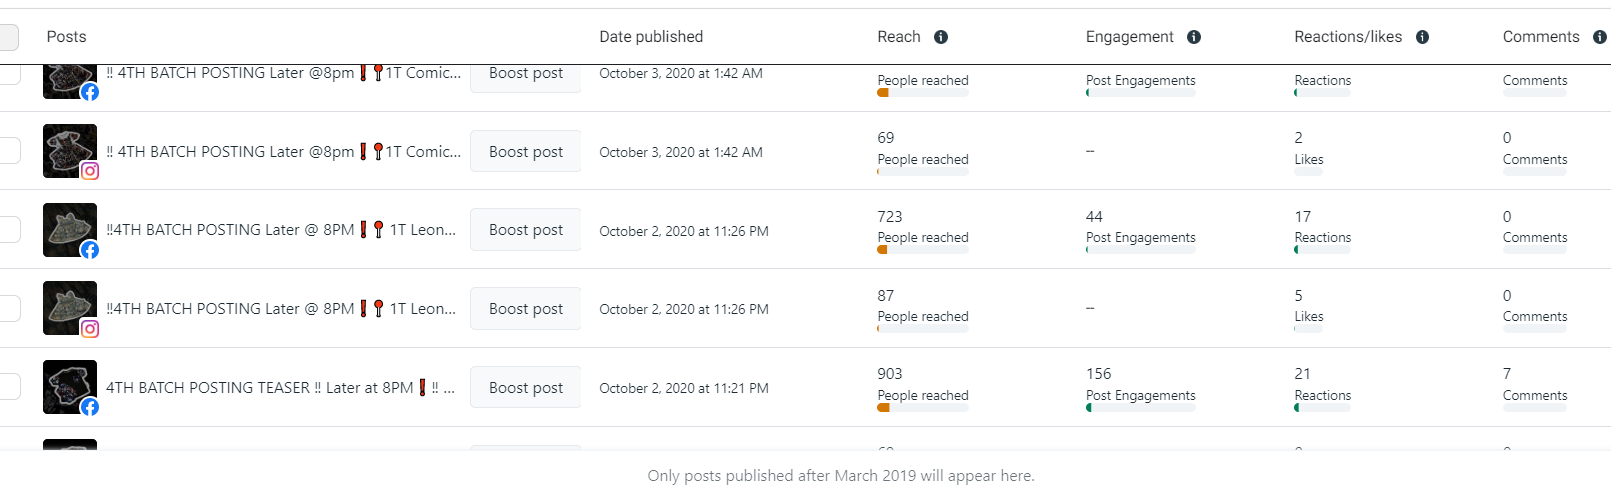Click reach progress bar for 903 people reached
The height and width of the screenshot is (489, 1611).
coord(922,408)
